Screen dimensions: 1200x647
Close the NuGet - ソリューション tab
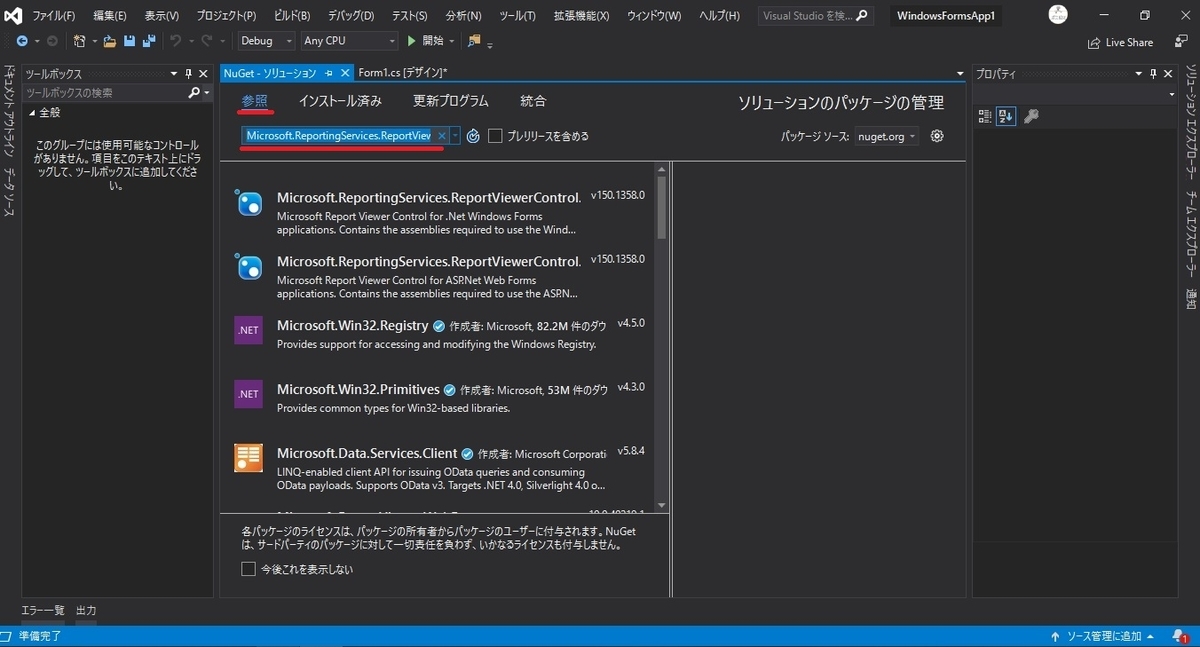pos(345,73)
